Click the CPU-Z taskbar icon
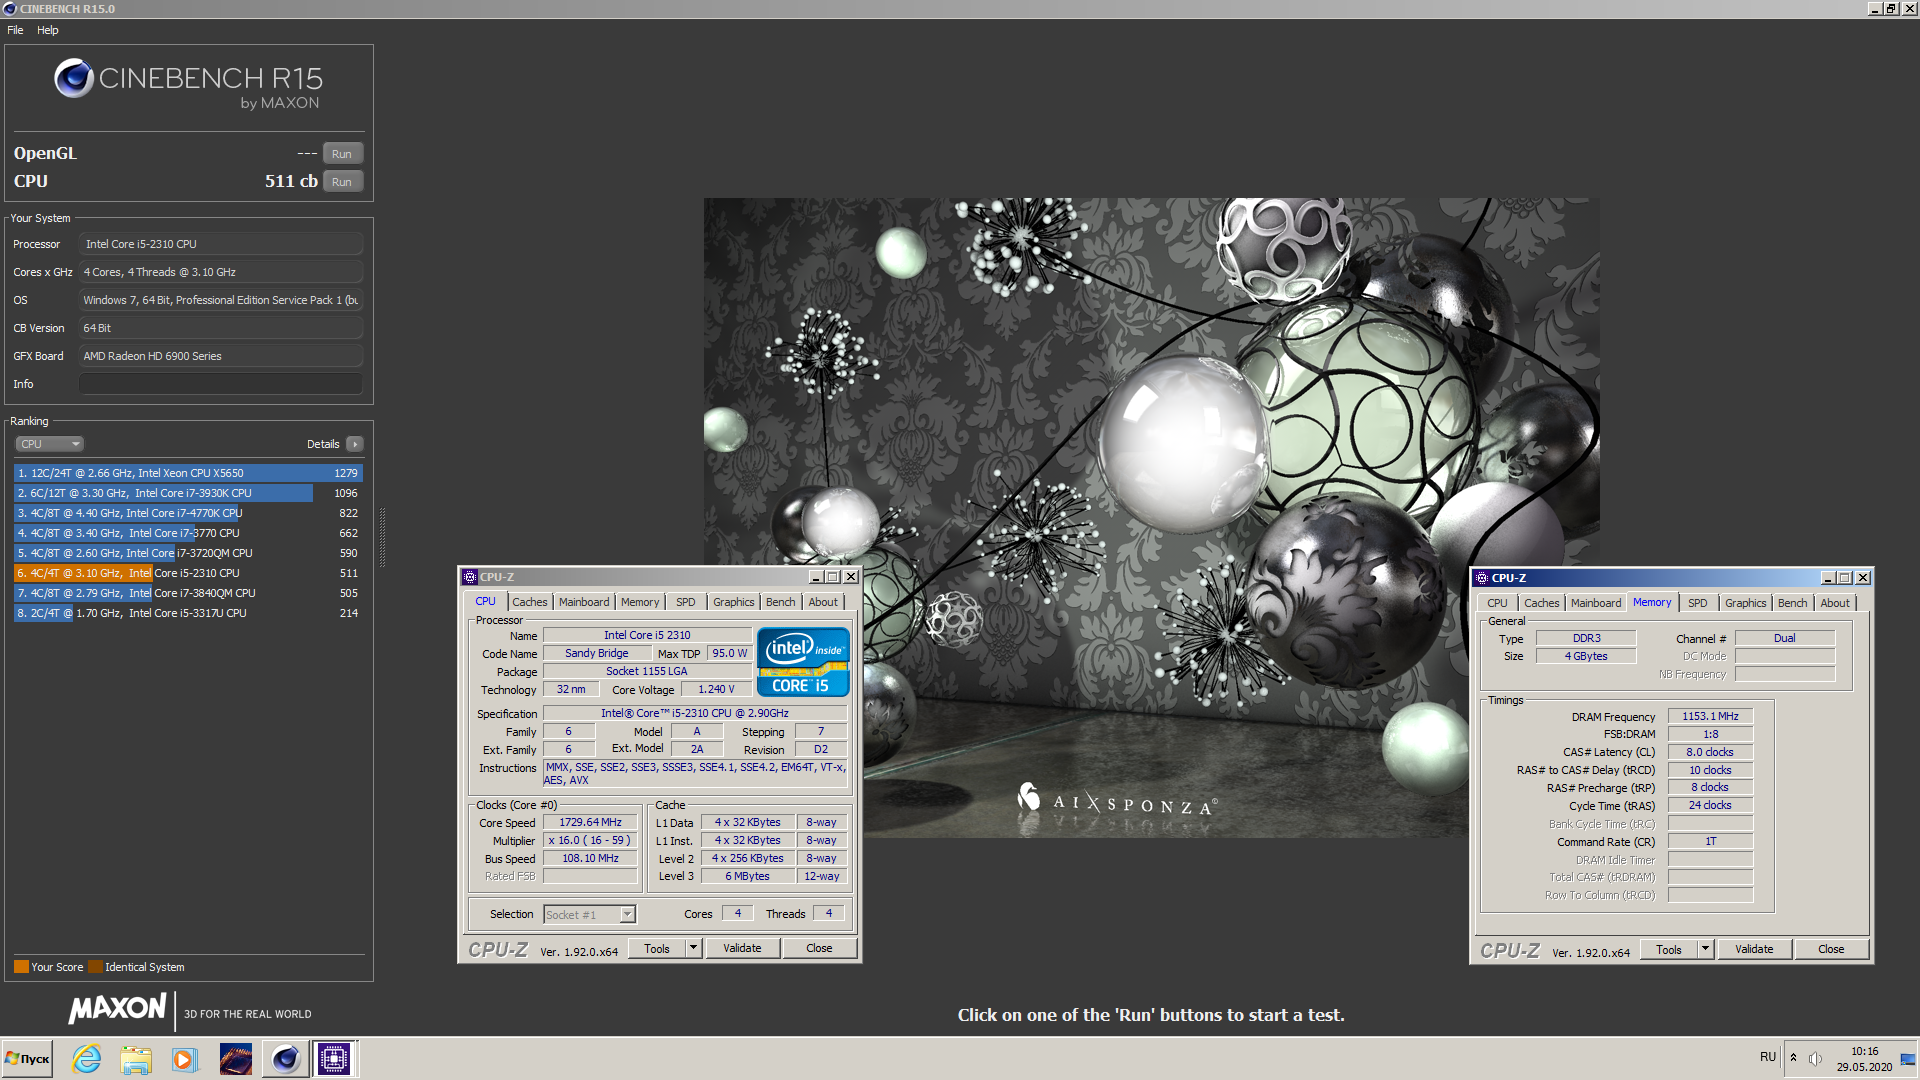 pos(334,1059)
